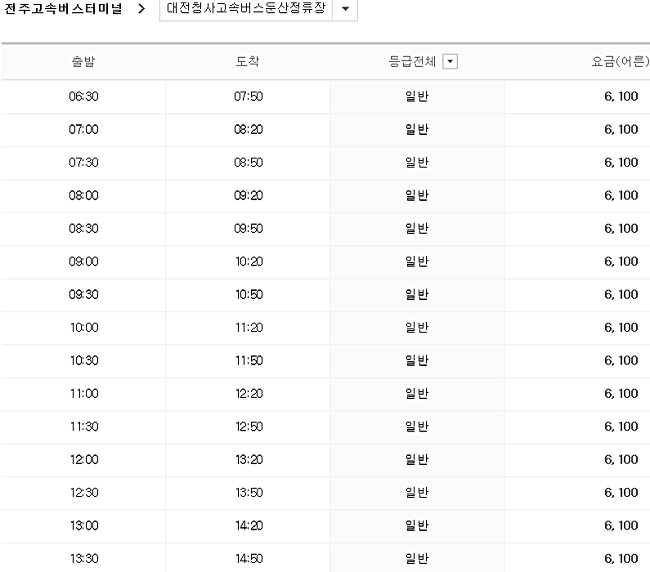Click the 12:20 arrival time
This screenshot has width=650, height=572.
[249, 393]
